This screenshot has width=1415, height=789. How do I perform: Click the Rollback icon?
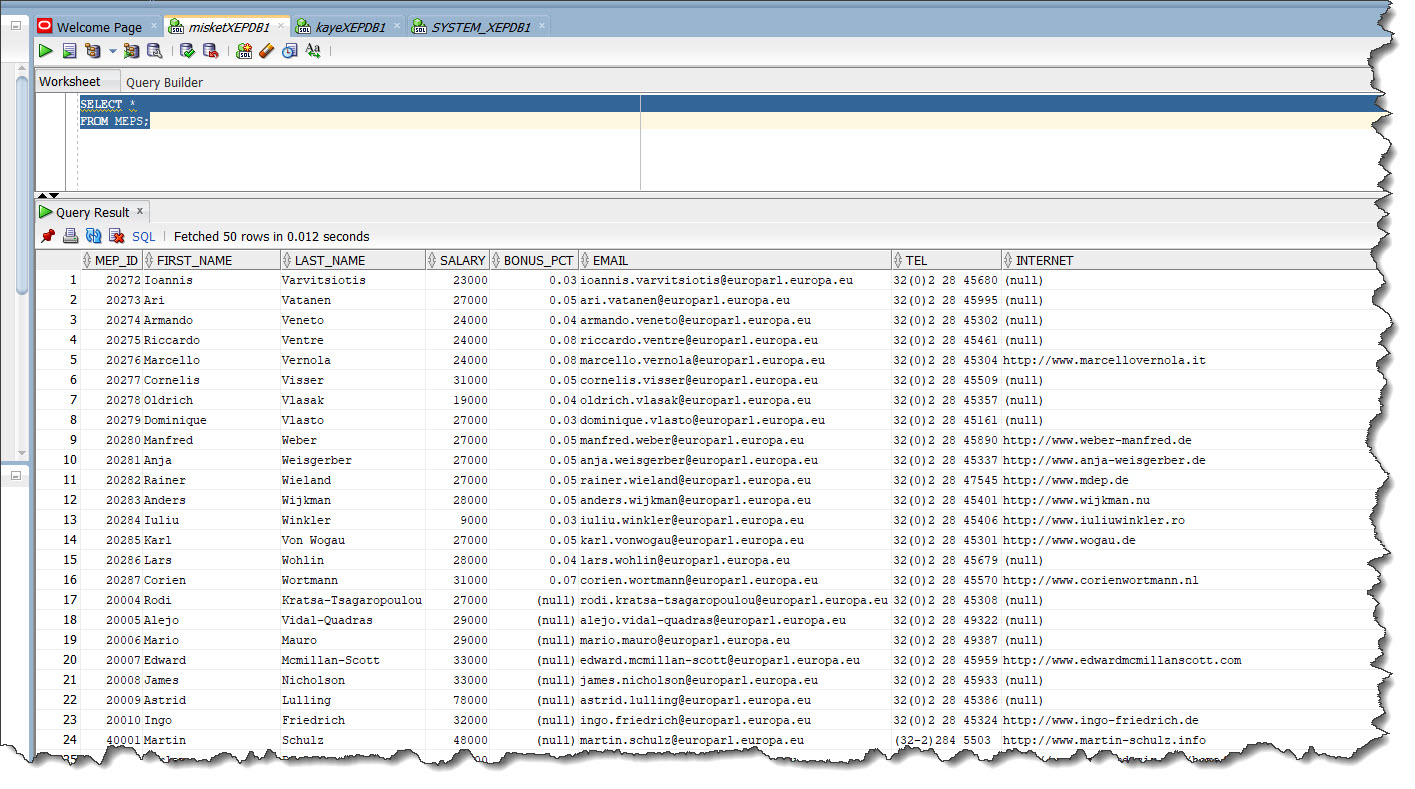(x=210, y=50)
